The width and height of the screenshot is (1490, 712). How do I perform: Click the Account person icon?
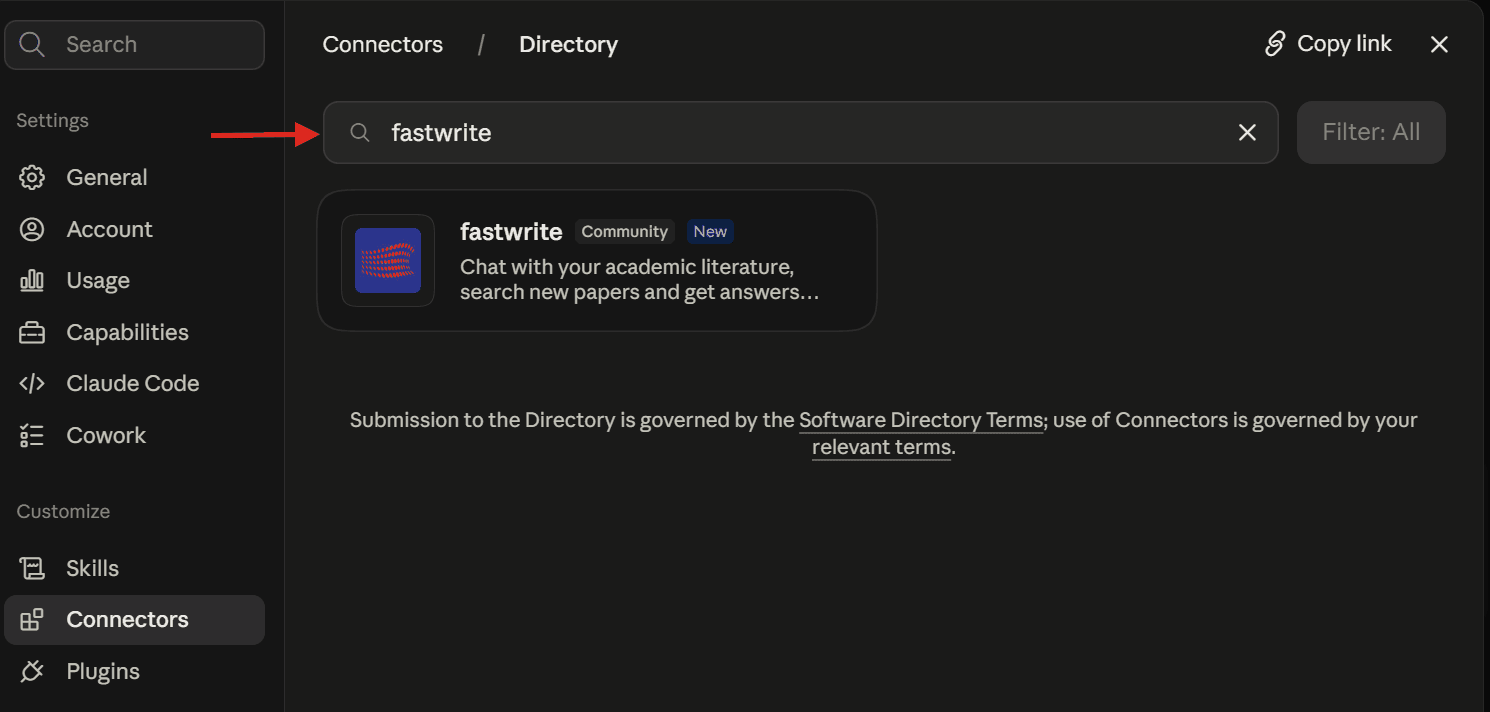coord(32,229)
